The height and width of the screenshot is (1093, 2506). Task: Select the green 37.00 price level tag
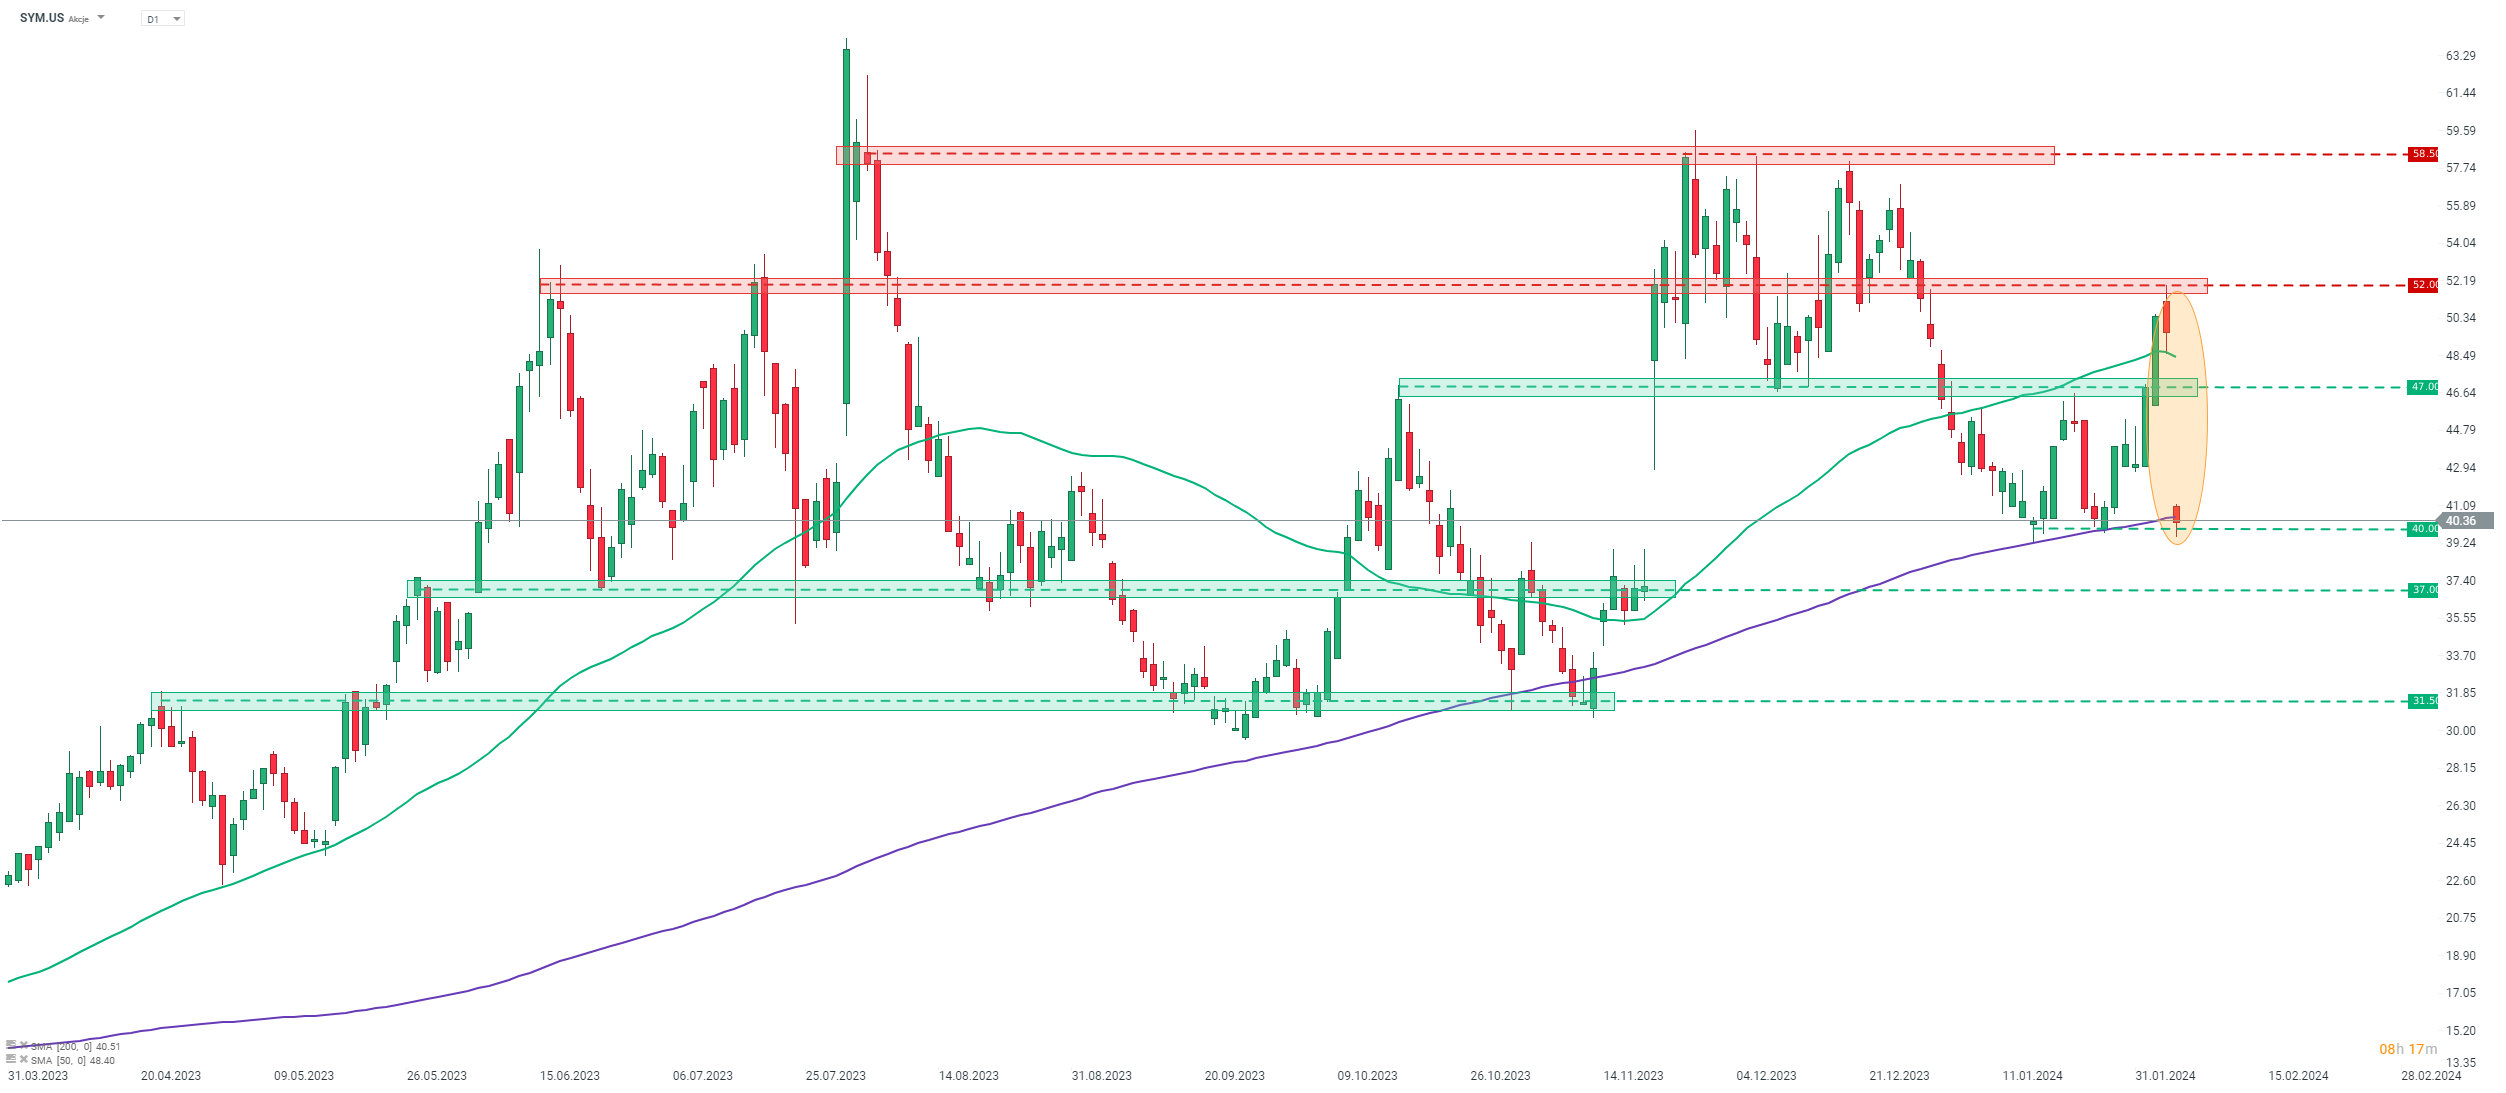(2423, 590)
